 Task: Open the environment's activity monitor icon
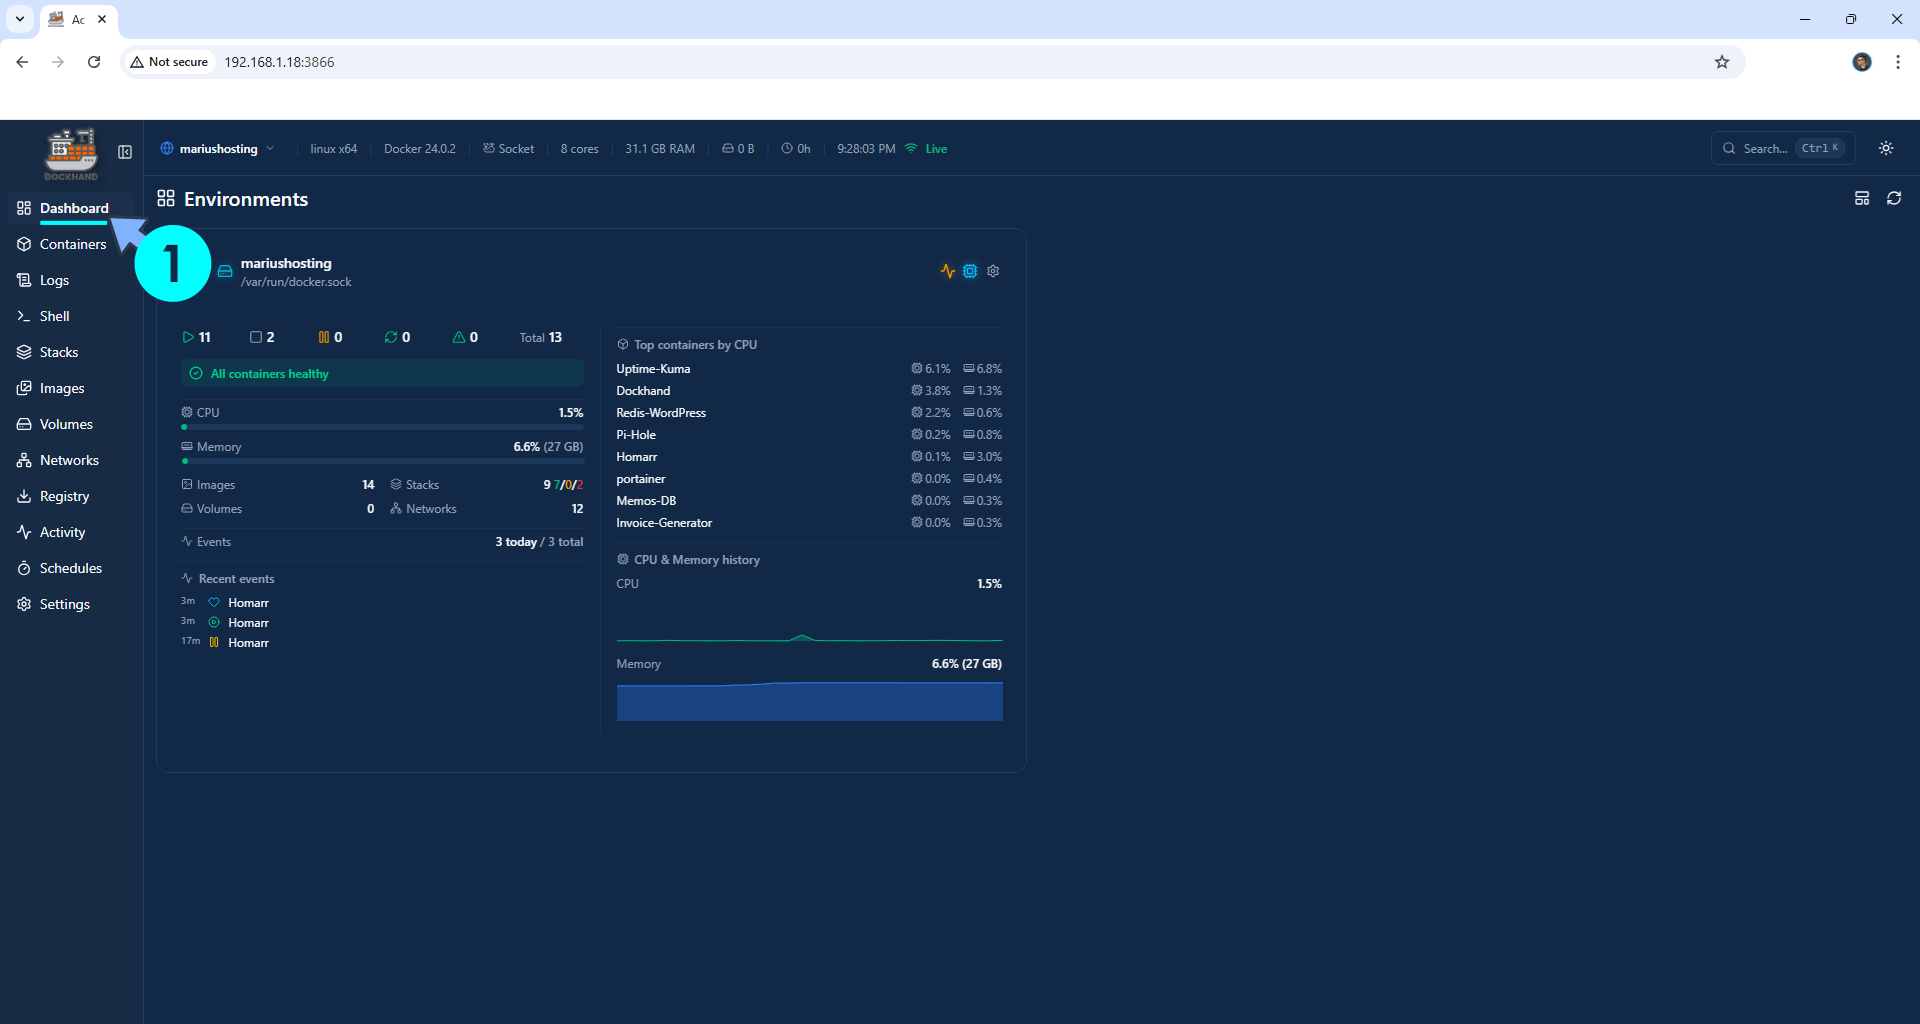(x=947, y=270)
